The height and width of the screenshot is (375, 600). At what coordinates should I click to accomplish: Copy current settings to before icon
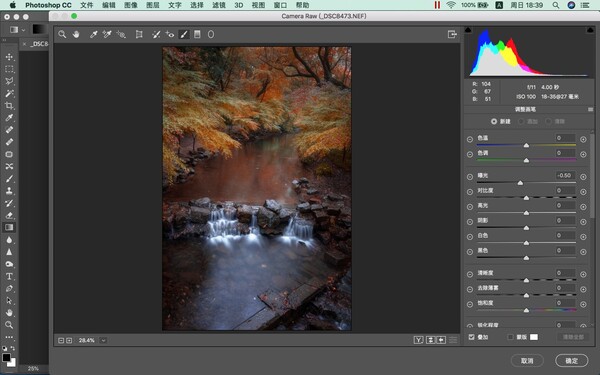click(x=441, y=340)
